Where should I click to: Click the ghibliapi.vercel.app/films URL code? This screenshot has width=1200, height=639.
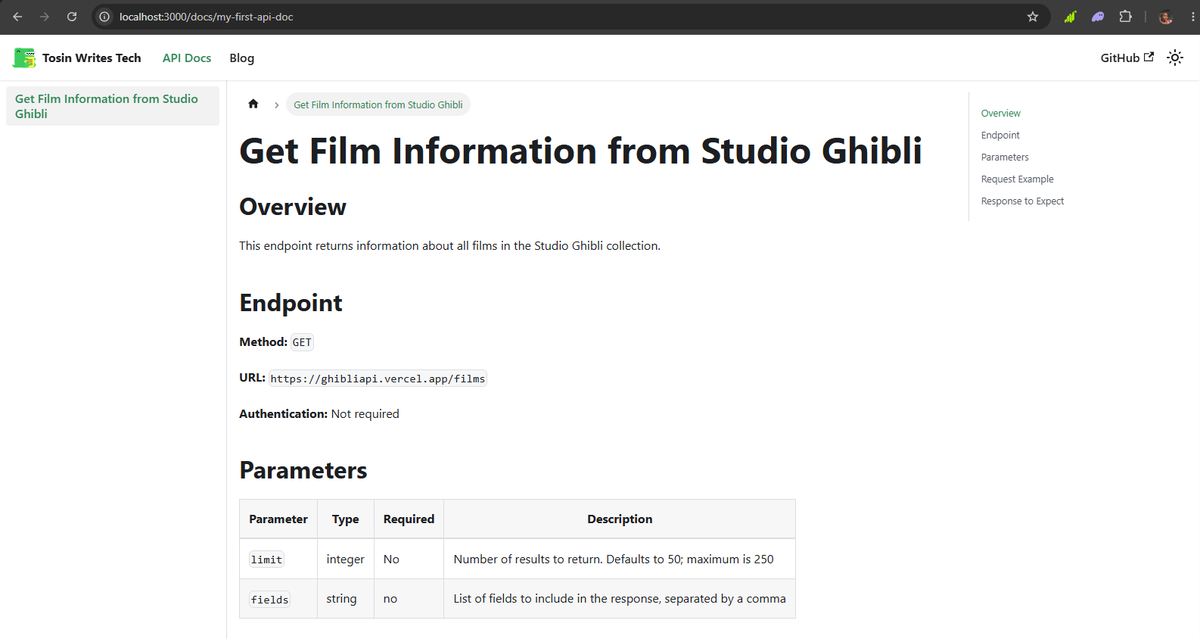coord(378,379)
